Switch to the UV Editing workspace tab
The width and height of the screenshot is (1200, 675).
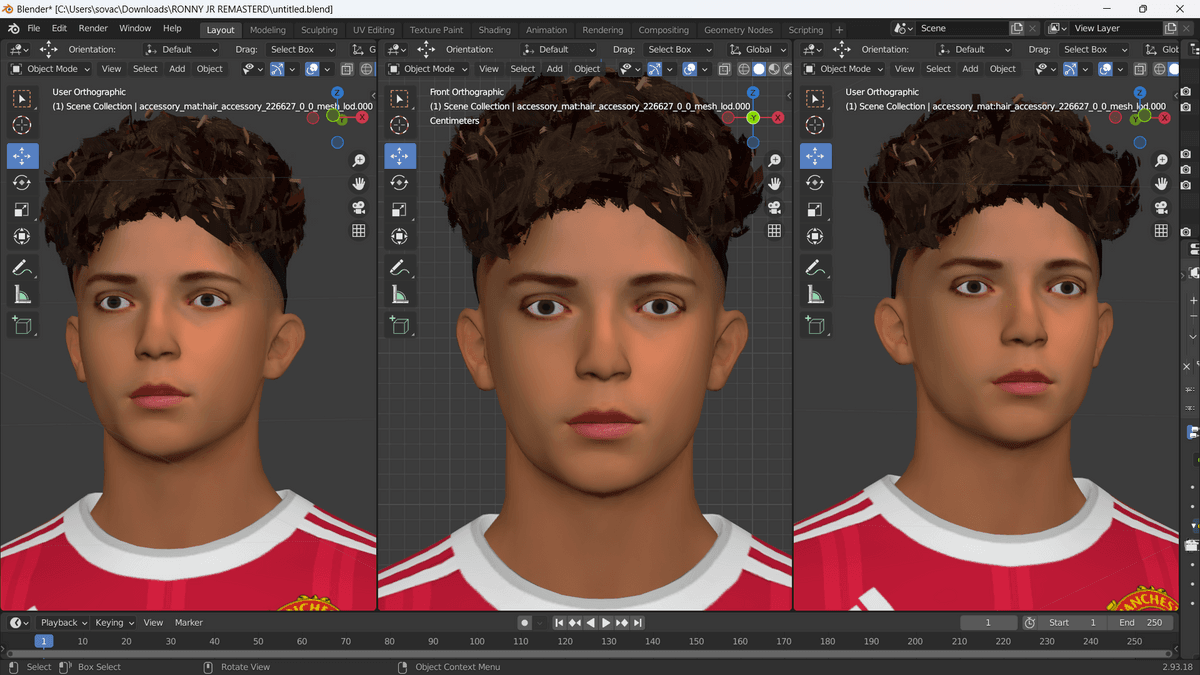[x=374, y=30]
